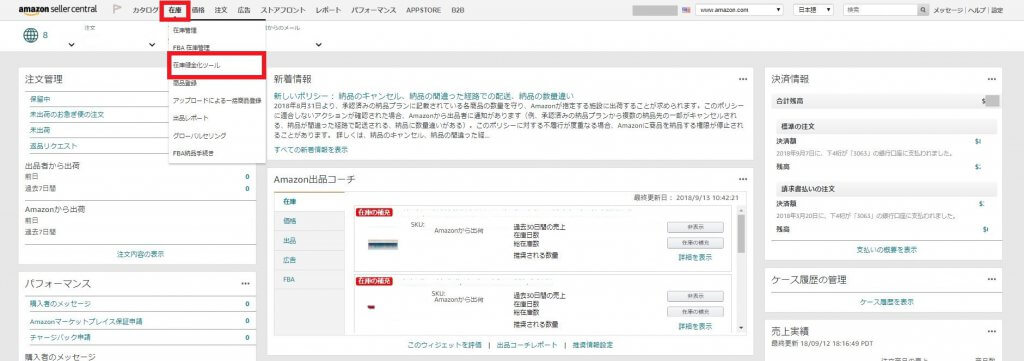Open B2B menu

pos(457,10)
